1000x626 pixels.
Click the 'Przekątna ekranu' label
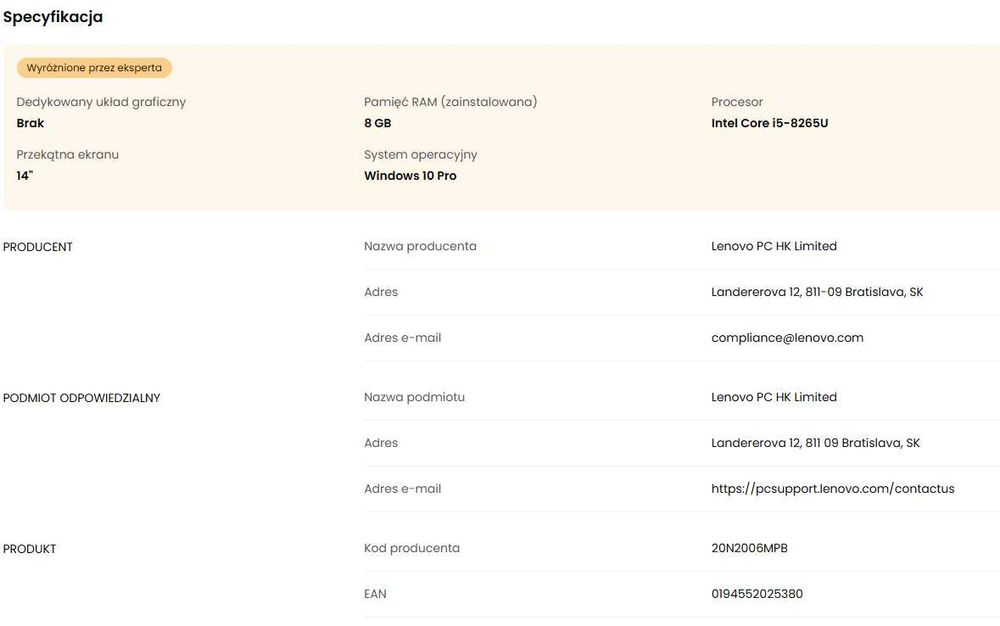tap(68, 154)
